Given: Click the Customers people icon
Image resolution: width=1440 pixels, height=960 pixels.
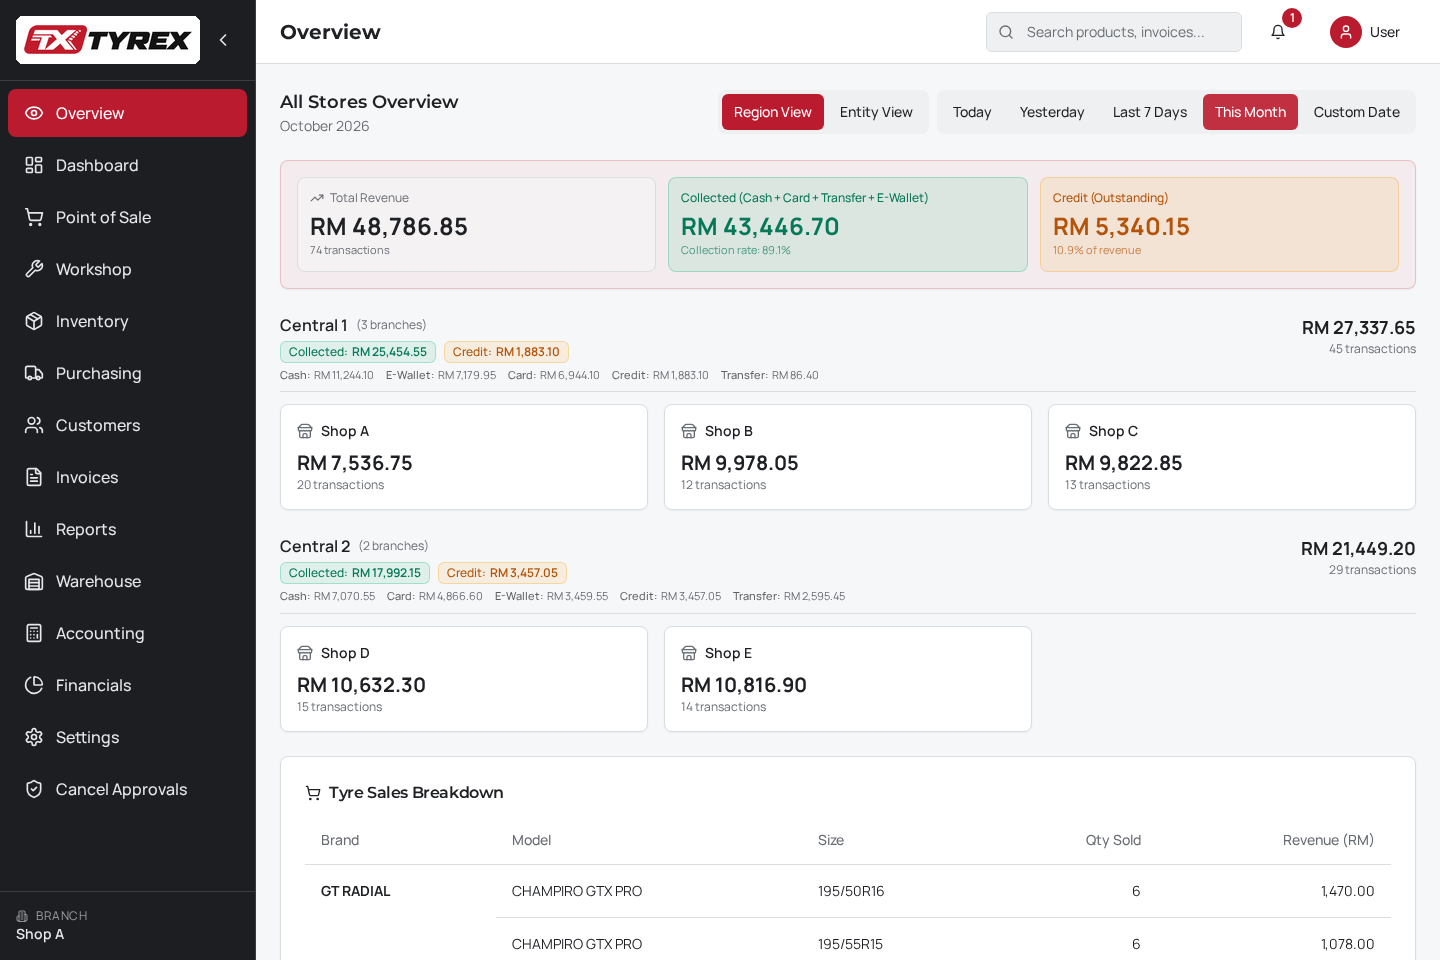Looking at the screenshot, I should (34, 425).
